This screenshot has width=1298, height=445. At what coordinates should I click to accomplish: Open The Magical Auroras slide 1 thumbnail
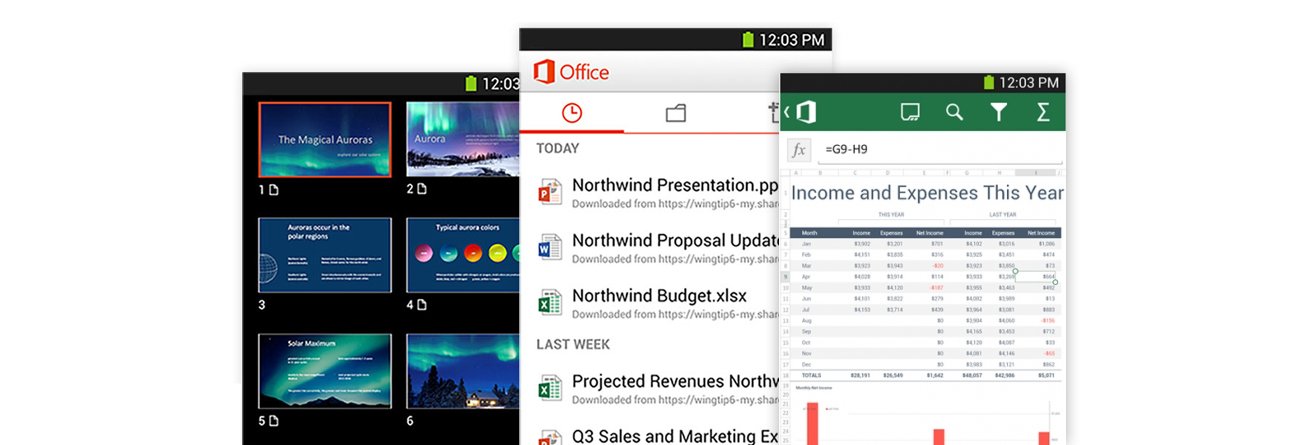tap(325, 139)
